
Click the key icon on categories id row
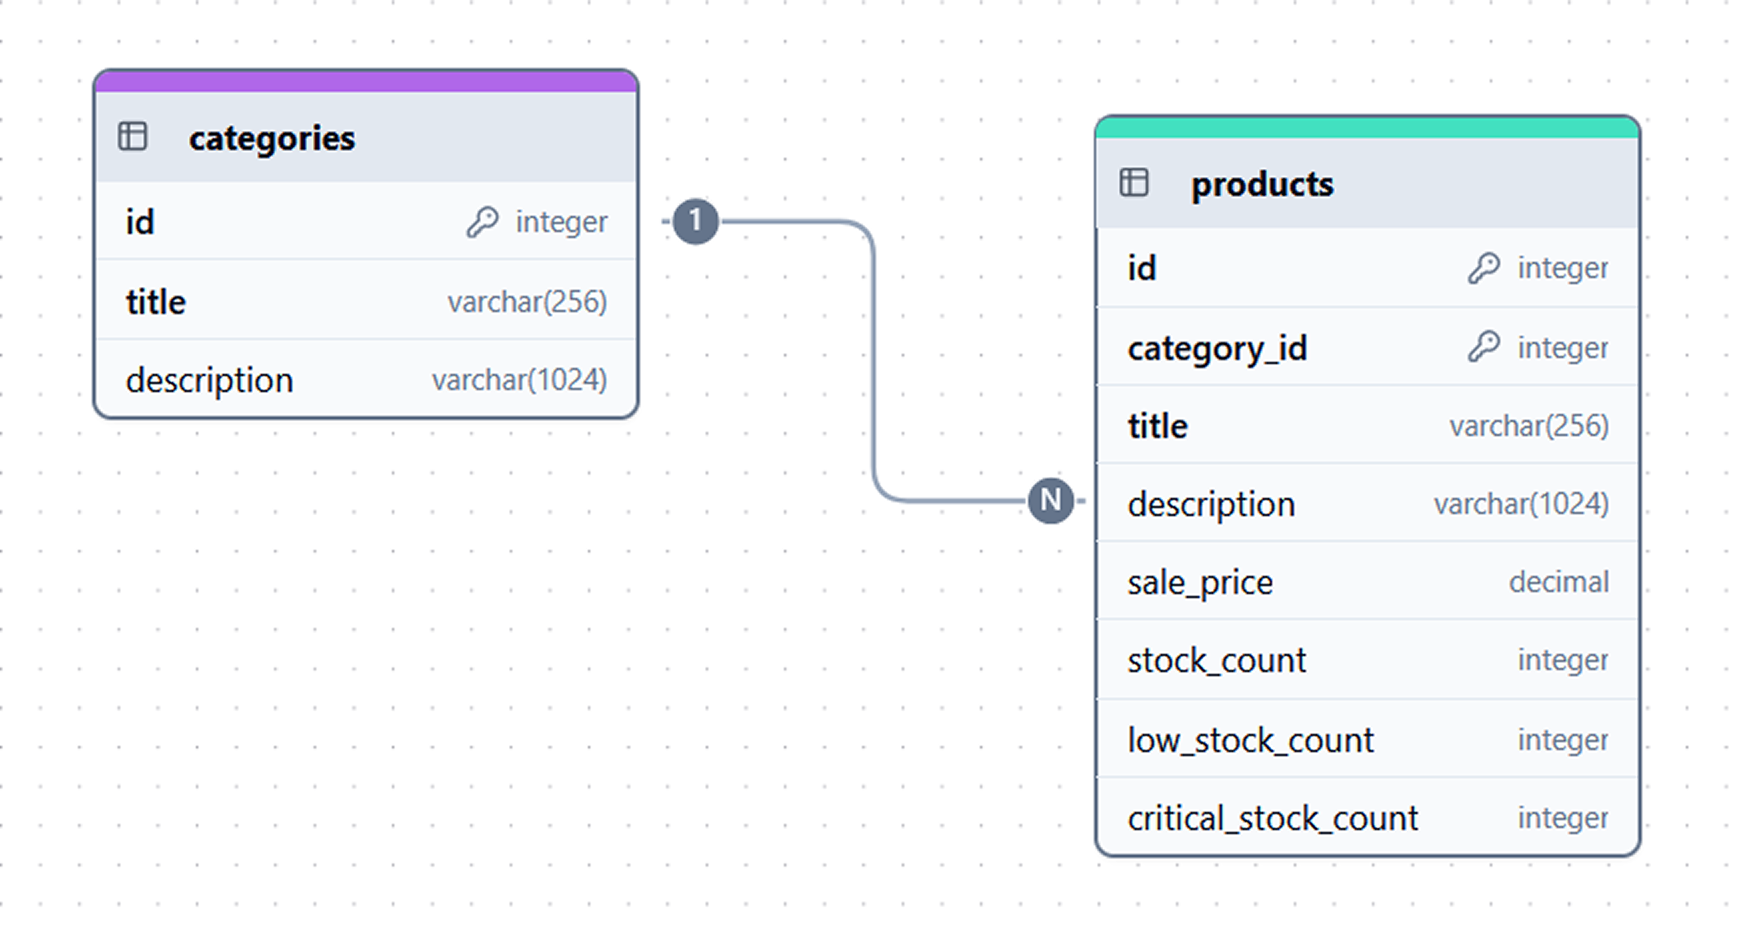click(x=482, y=221)
